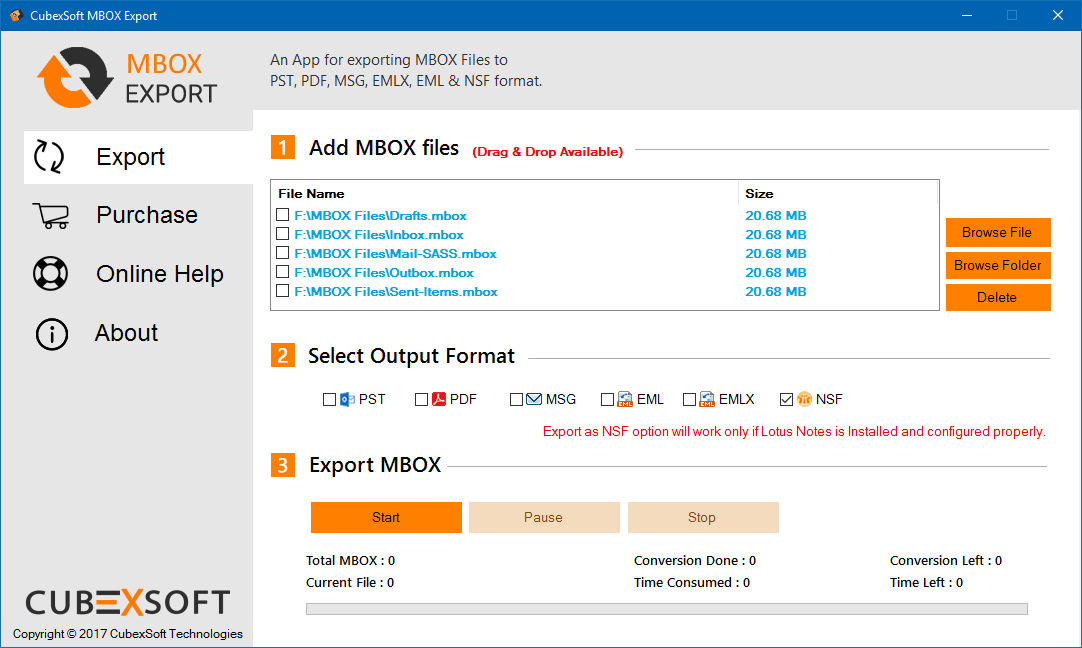The image size is (1082, 648).
Task: Click the Copyright 2017 CubexSoft Technologies text
Action: tap(128, 634)
